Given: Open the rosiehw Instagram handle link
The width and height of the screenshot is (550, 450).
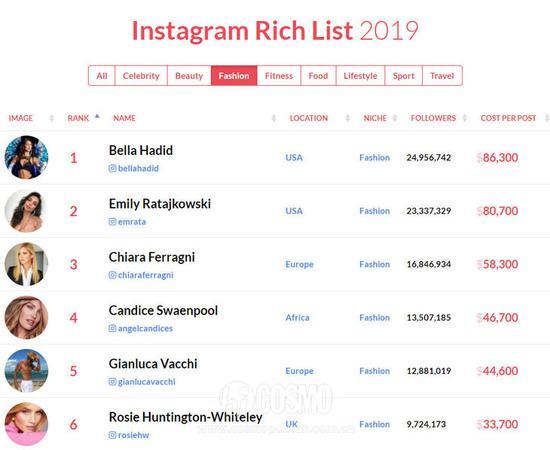Looking at the screenshot, I should pos(133,435).
